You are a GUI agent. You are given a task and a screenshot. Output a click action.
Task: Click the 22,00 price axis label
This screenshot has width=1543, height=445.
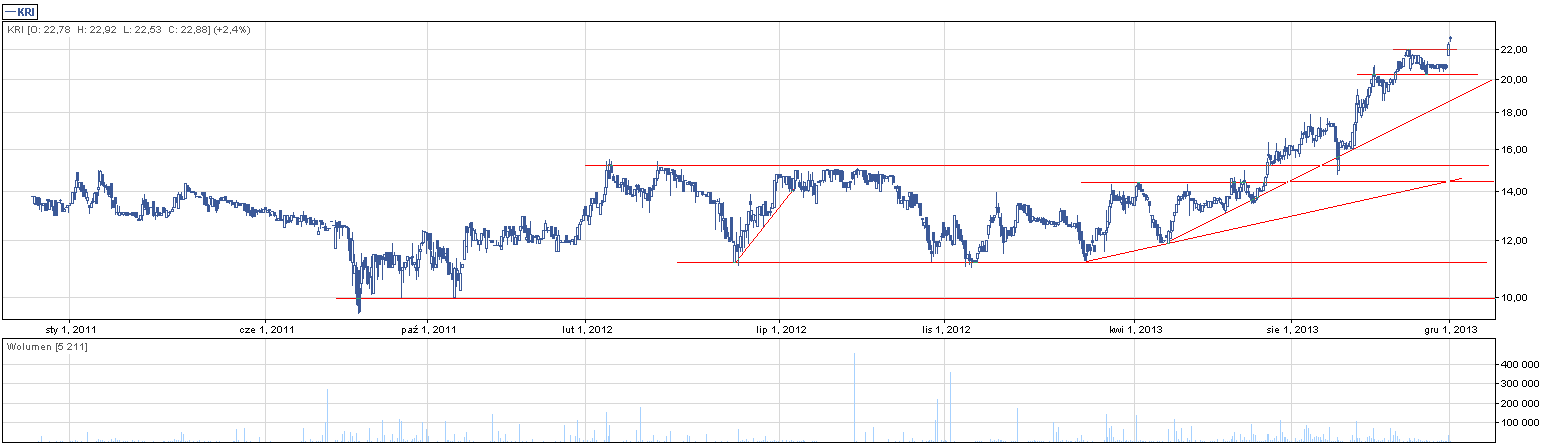[1512, 49]
